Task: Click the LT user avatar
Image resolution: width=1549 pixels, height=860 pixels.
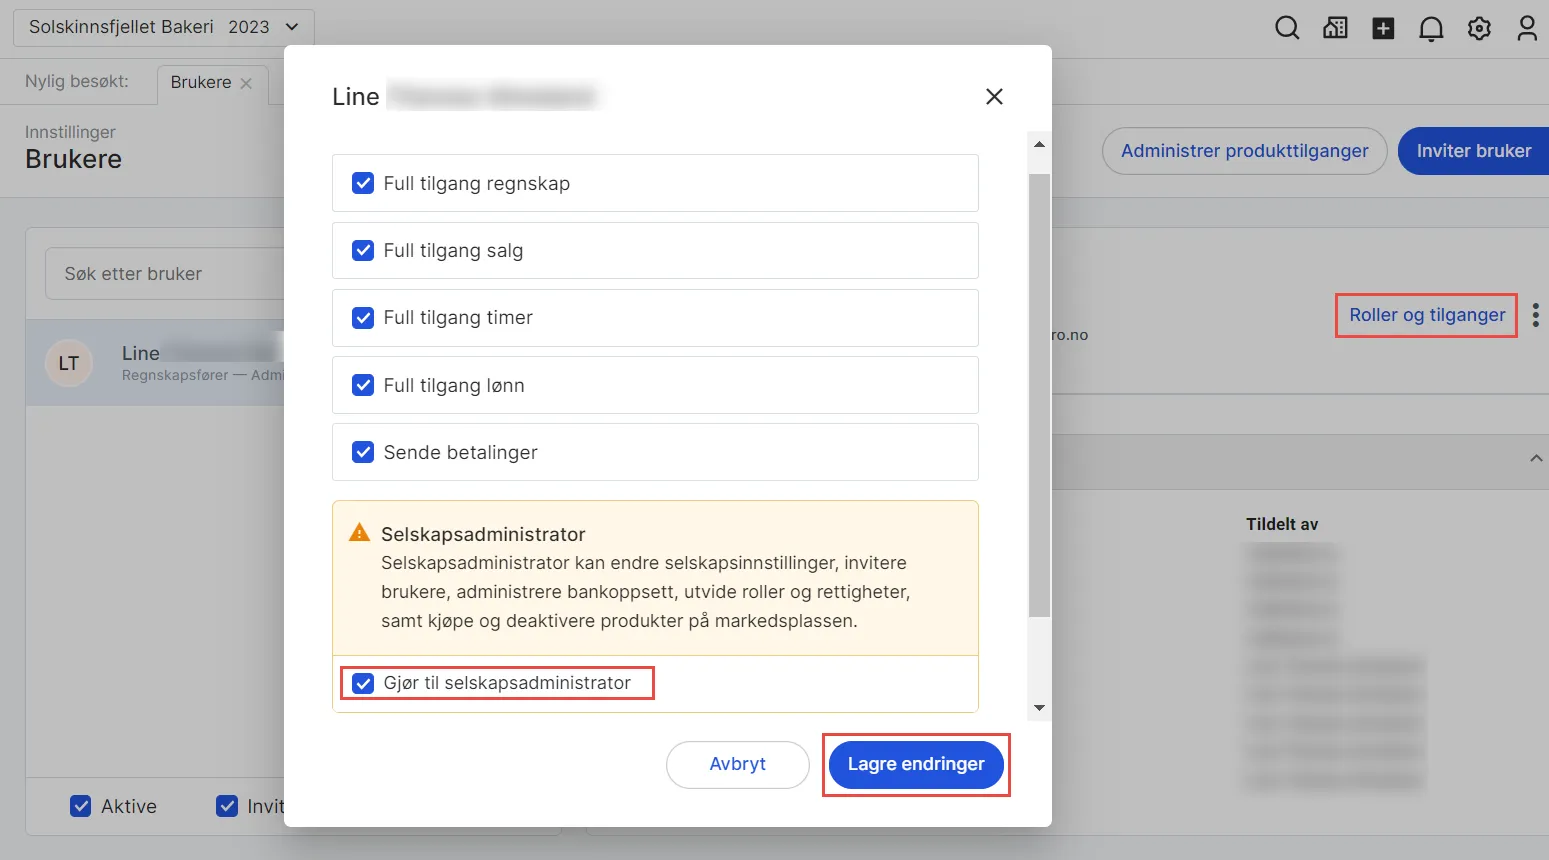Action: point(68,363)
